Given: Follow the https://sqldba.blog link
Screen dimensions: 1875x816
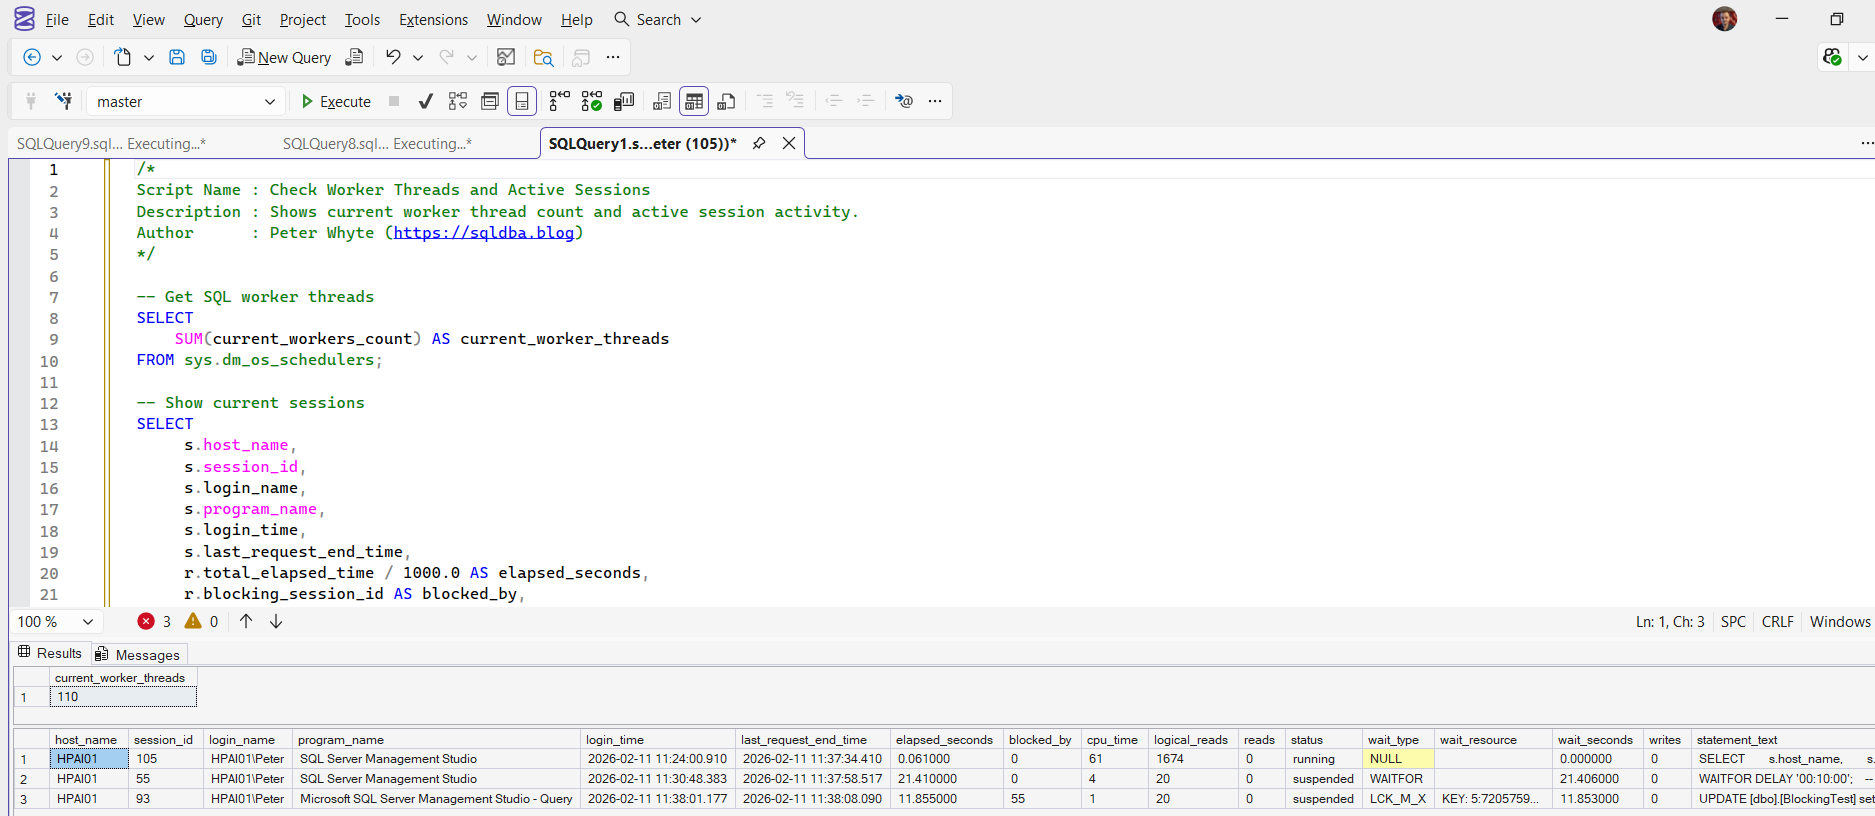Looking at the screenshot, I should [484, 233].
